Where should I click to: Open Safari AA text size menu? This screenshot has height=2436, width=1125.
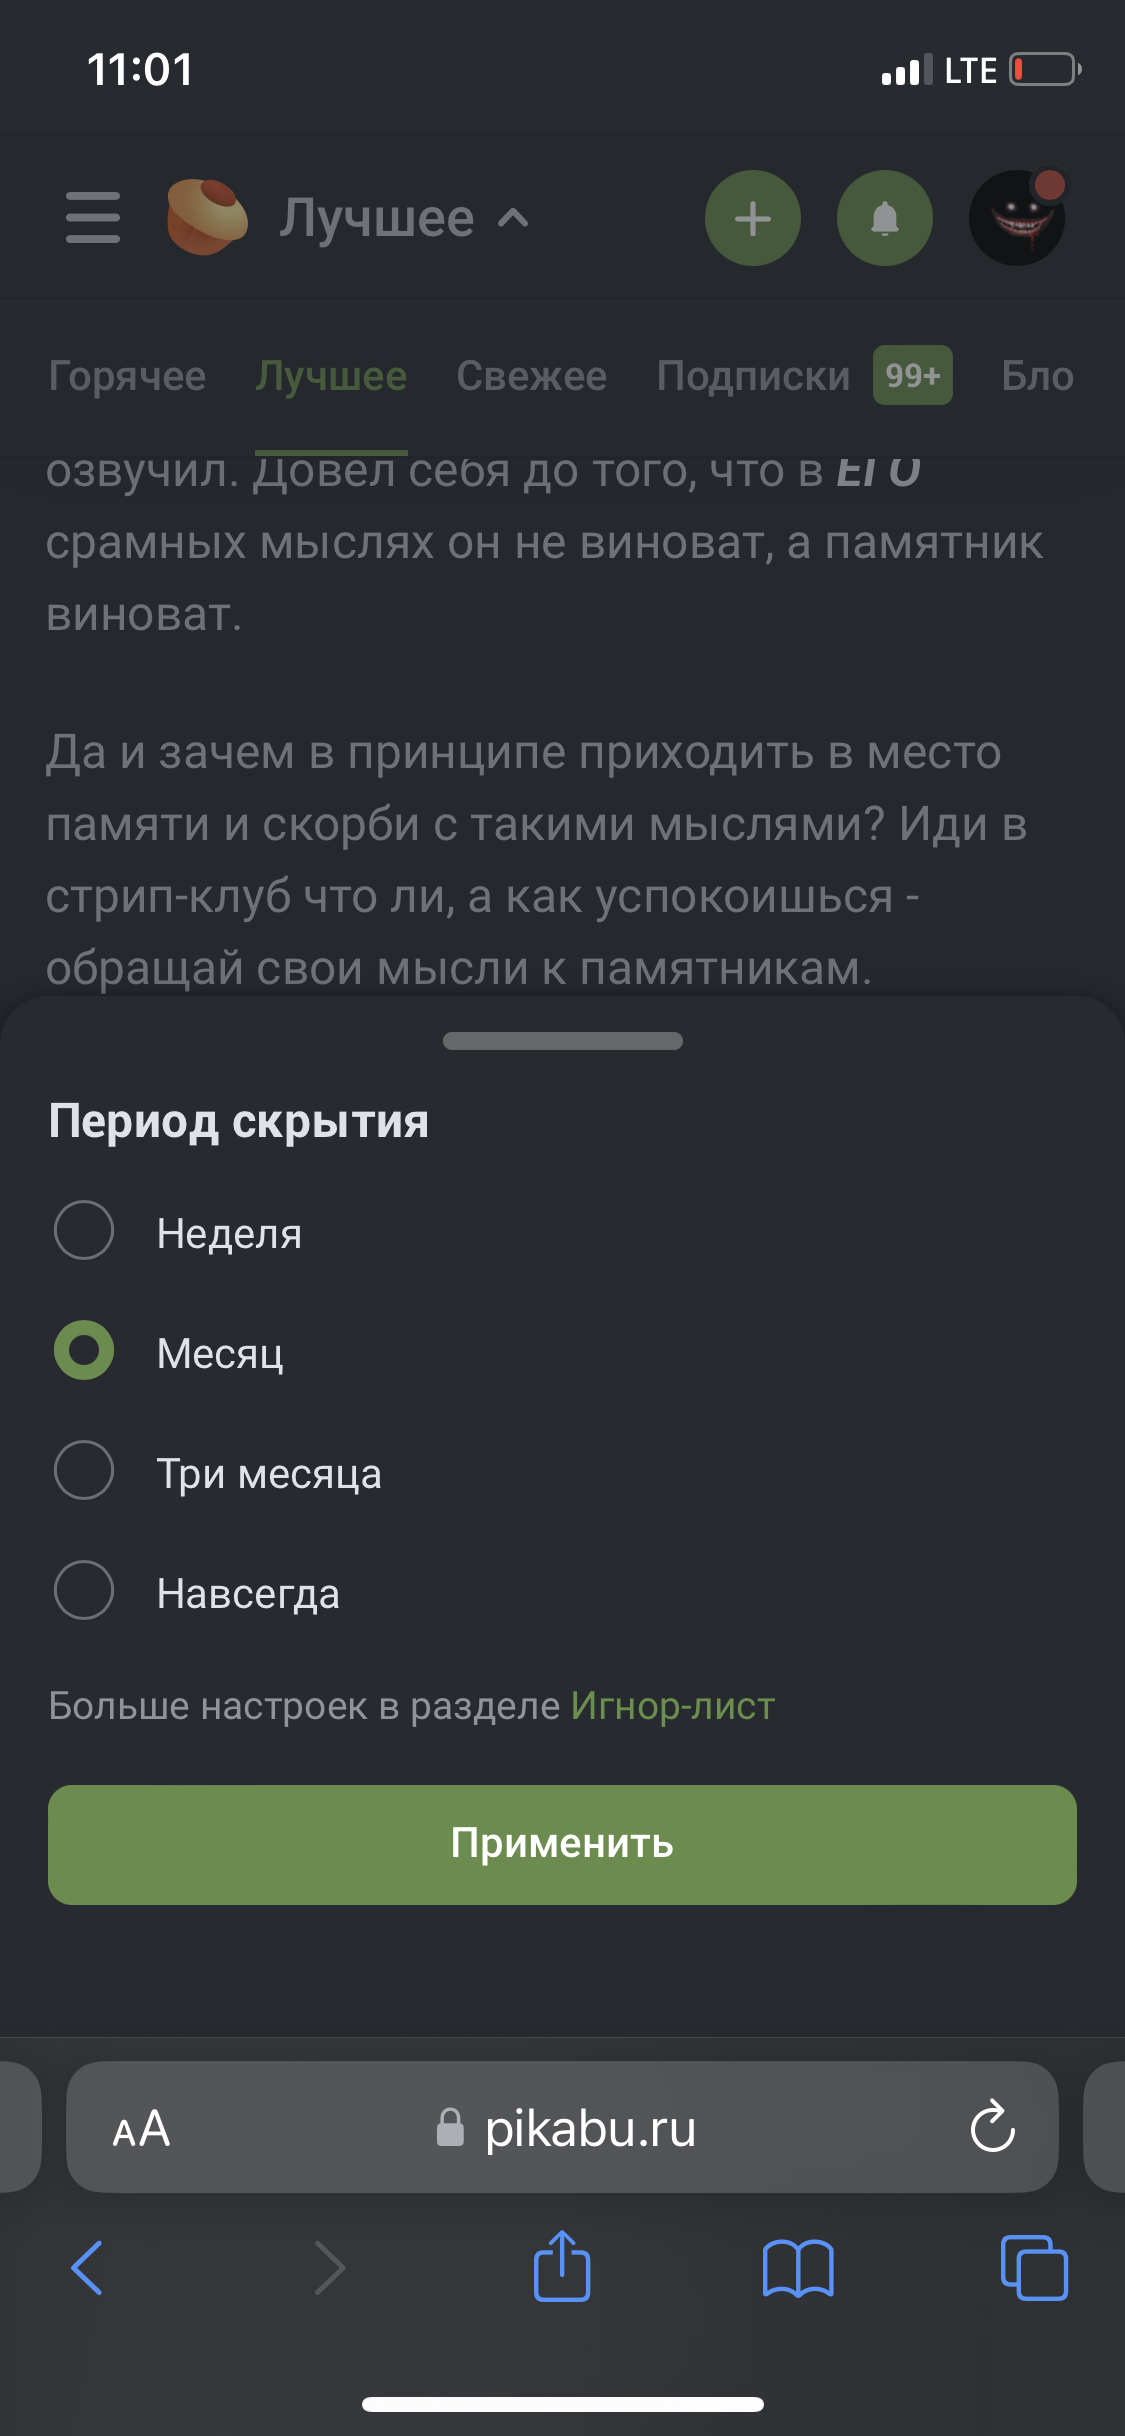141,2128
